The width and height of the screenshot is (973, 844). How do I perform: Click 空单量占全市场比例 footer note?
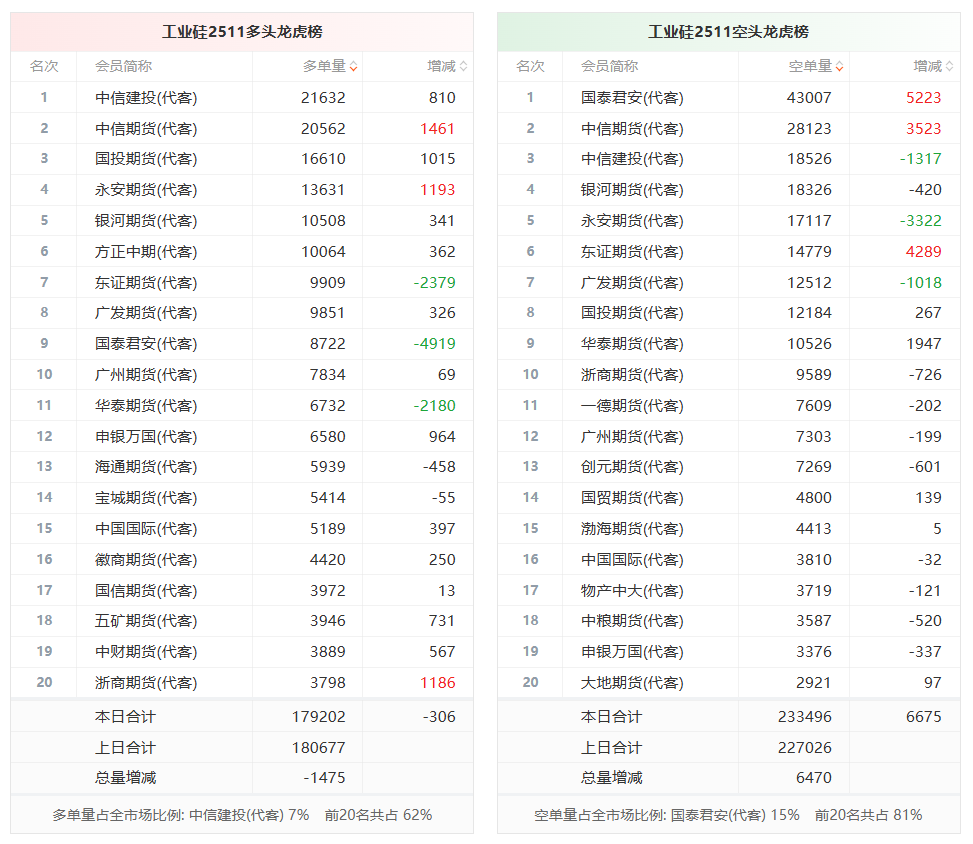tap(729, 815)
